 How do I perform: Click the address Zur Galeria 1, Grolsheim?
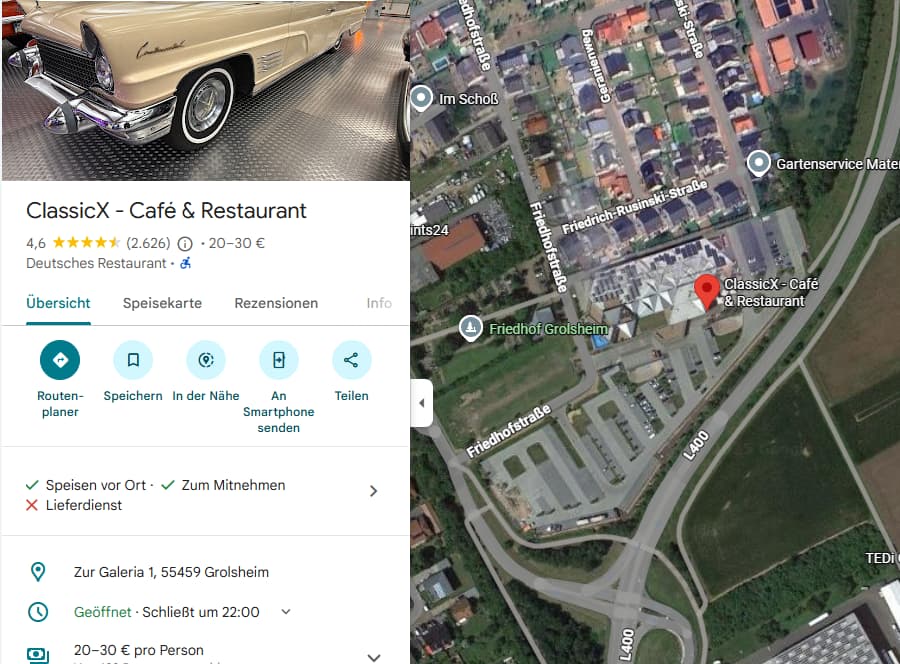171,572
